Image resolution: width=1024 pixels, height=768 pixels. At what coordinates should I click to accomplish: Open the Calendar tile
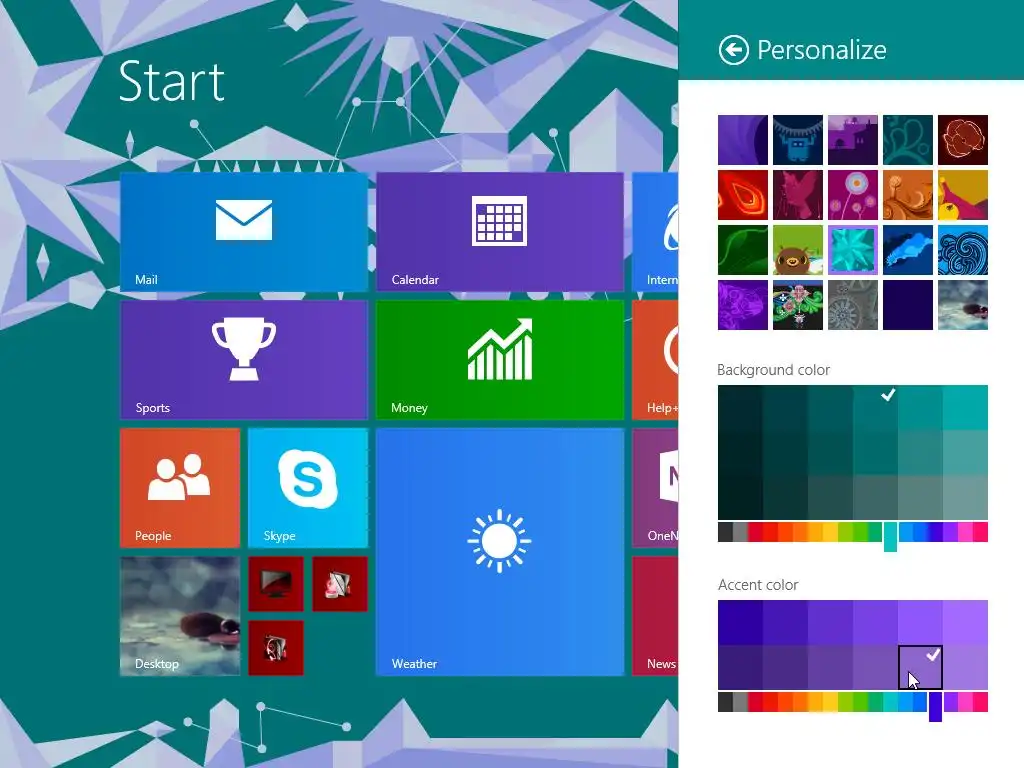(500, 232)
